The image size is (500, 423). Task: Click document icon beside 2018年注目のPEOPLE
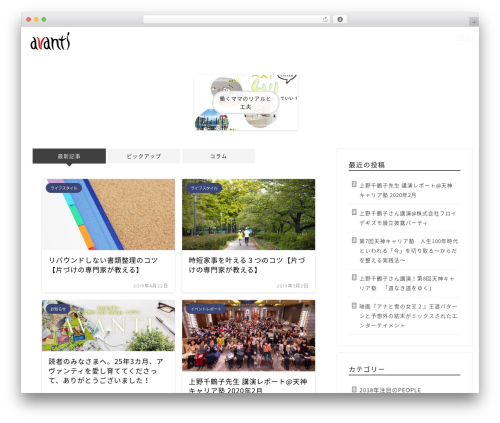click(x=354, y=389)
